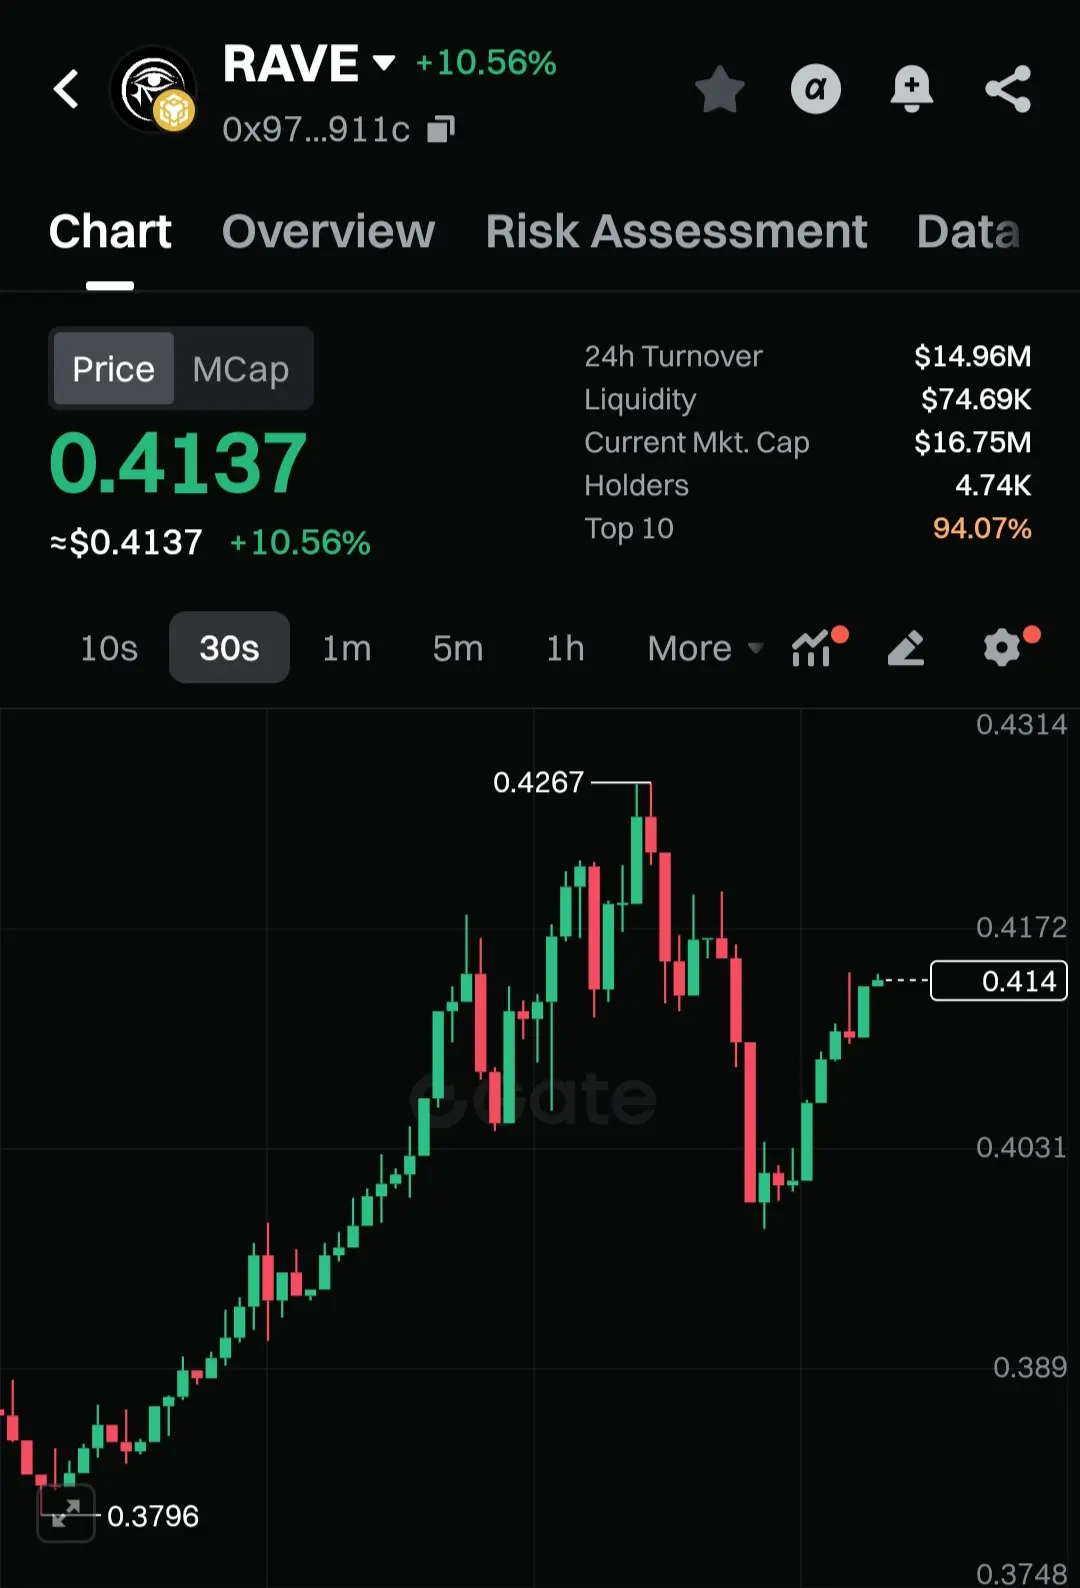Set a price alert with bell icon

coord(911,89)
